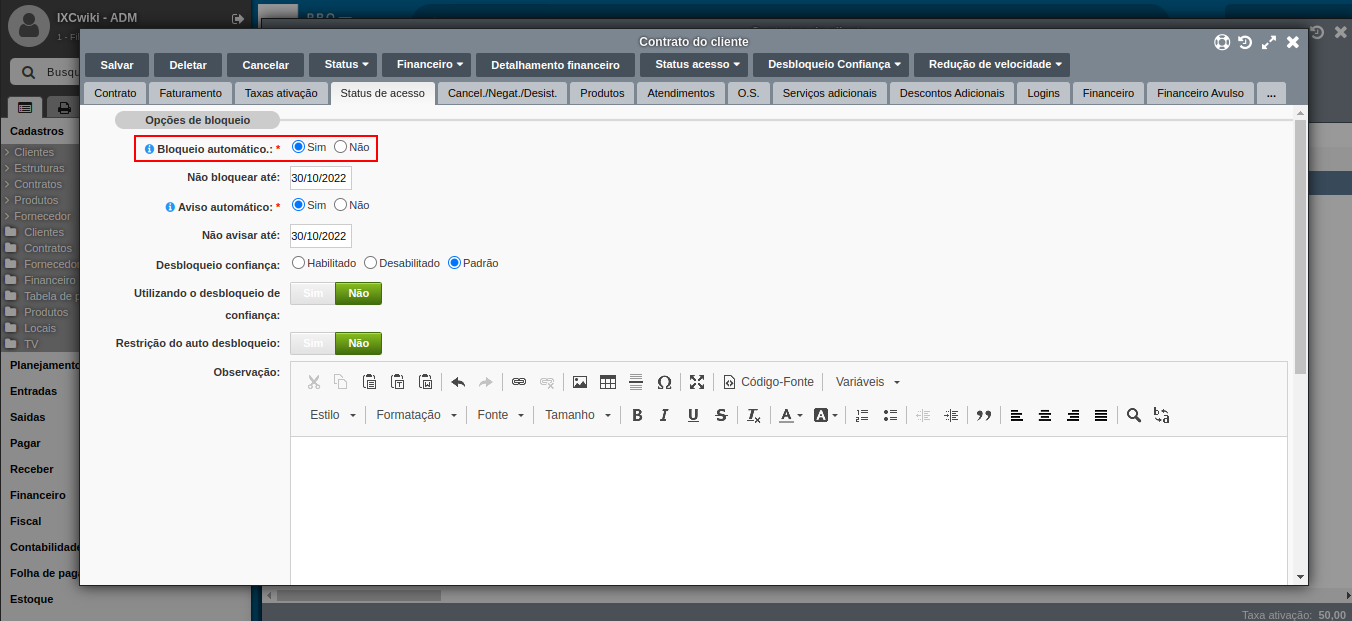Switch to the Contrato tab
Viewport: 1352px width, 621px height.
(115, 93)
